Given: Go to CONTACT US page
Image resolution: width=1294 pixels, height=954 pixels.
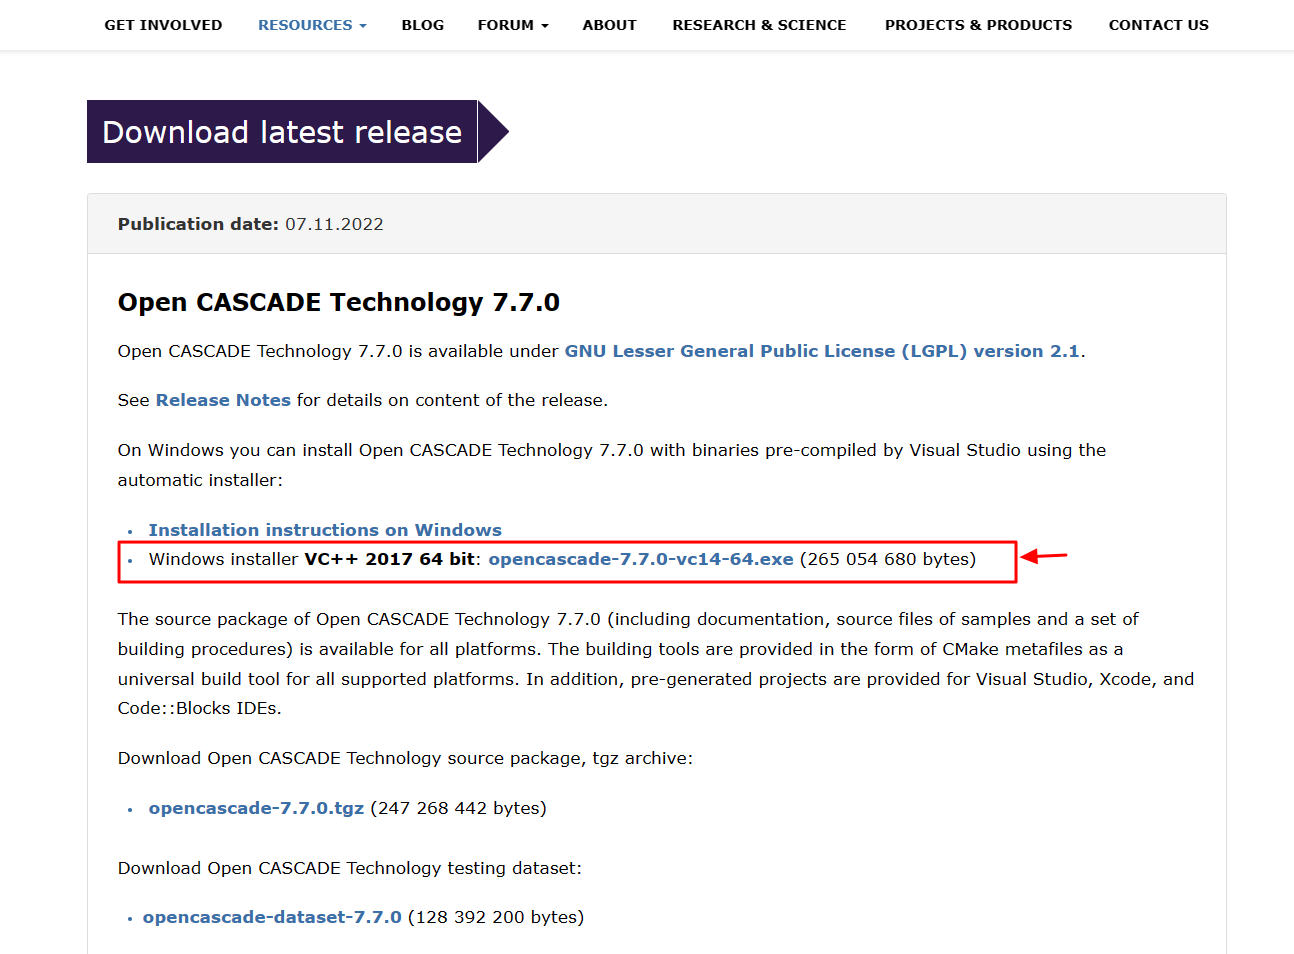Looking at the screenshot, I should tap(1159, 25).
